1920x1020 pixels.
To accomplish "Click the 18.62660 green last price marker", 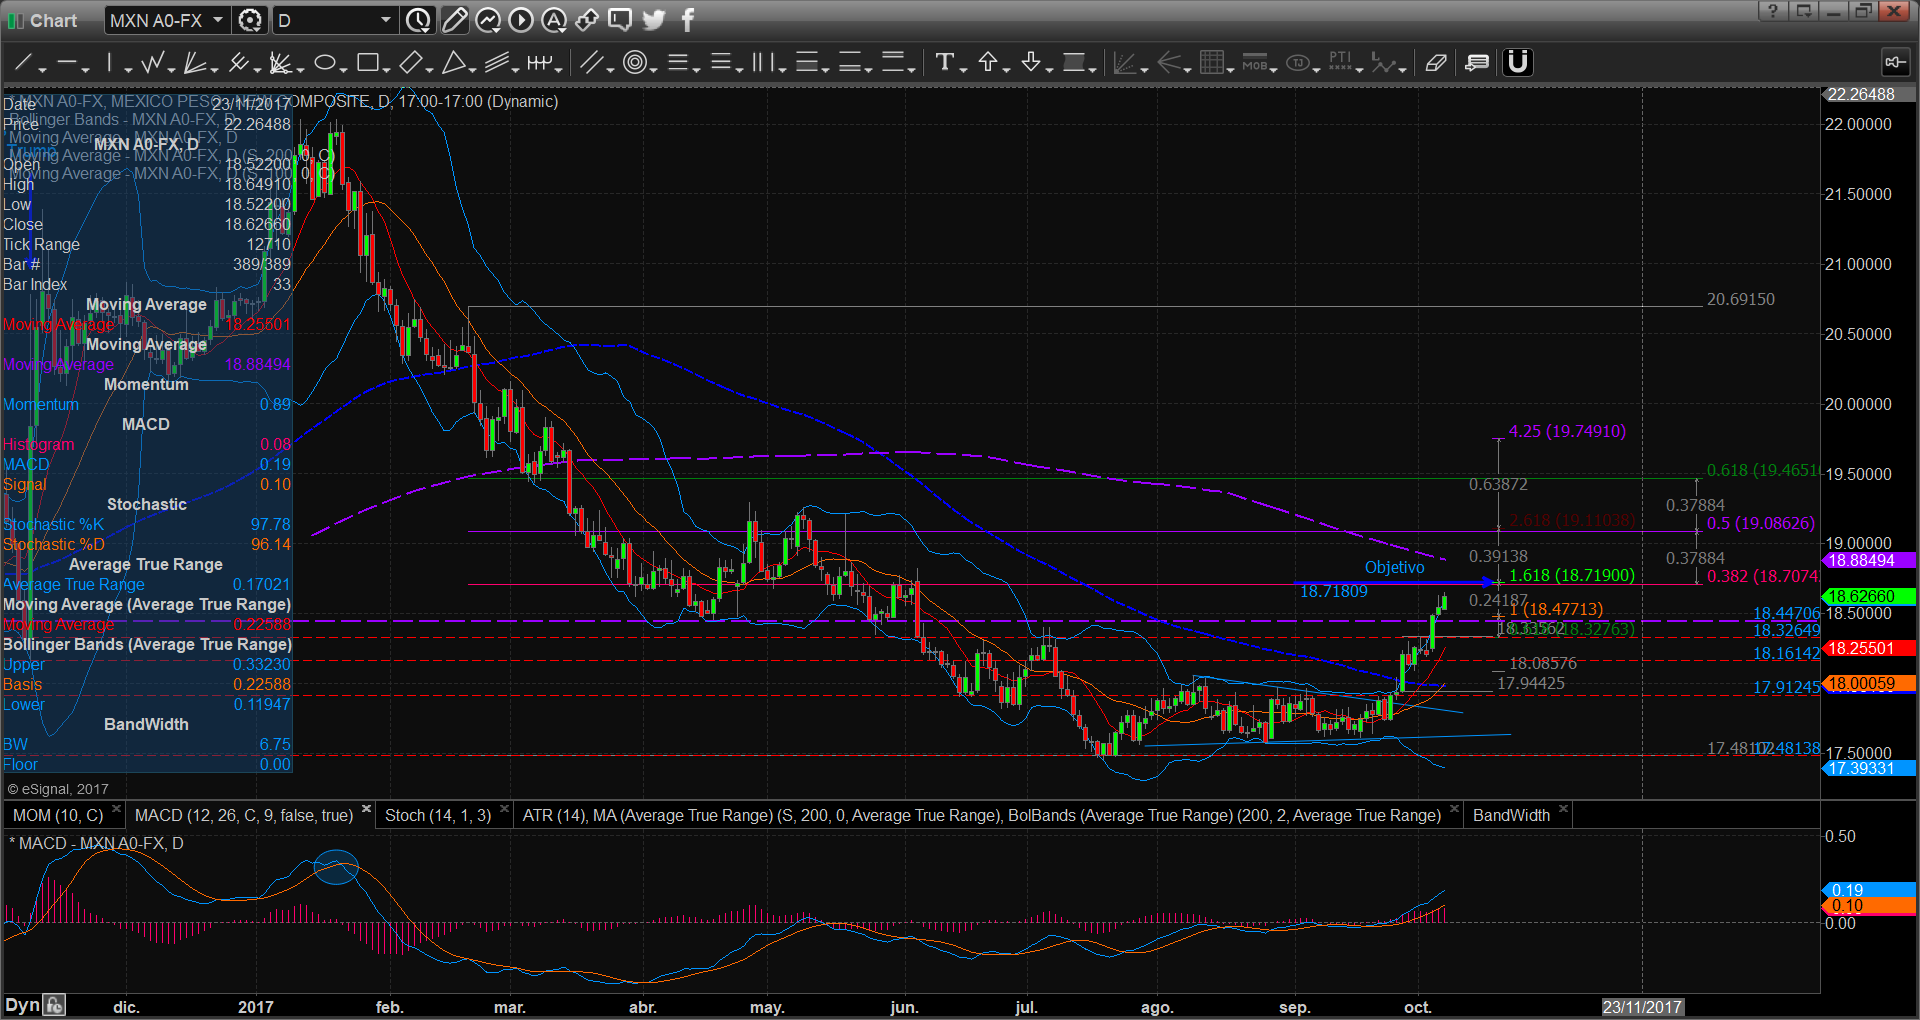I will click(1868, 596).
